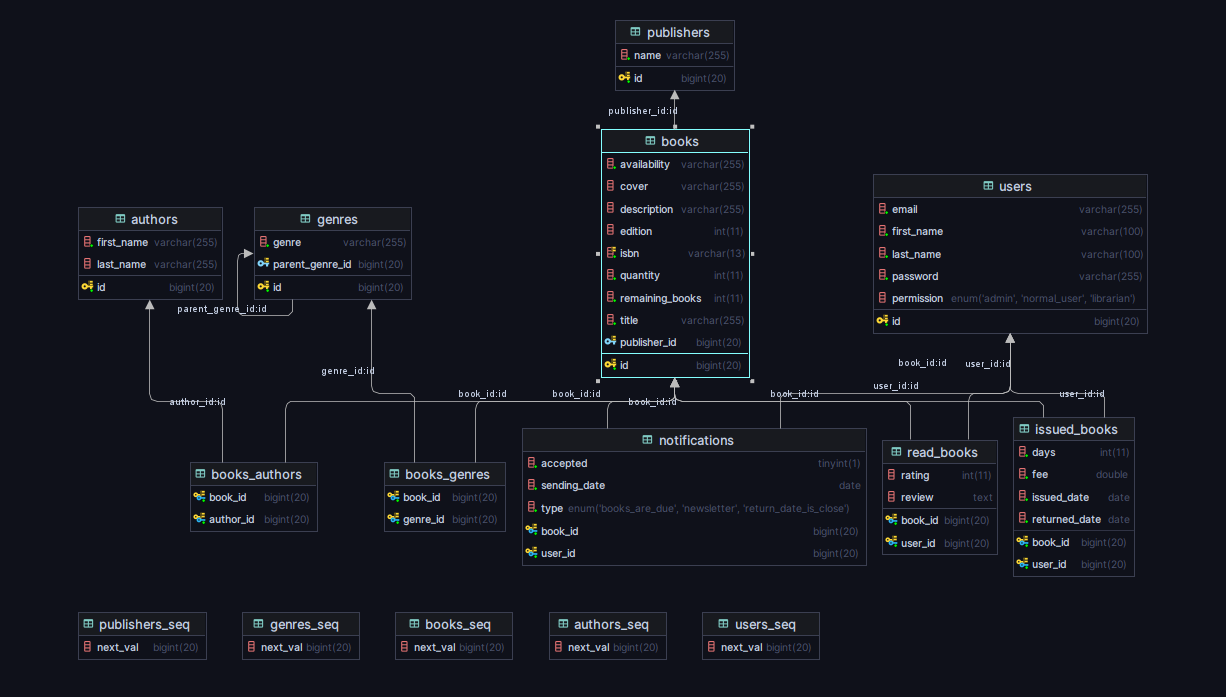The height and width of the screenshot is (697, 1226).
Task: Click the red icon next to accepted in notifications
Action: (531, 463)
